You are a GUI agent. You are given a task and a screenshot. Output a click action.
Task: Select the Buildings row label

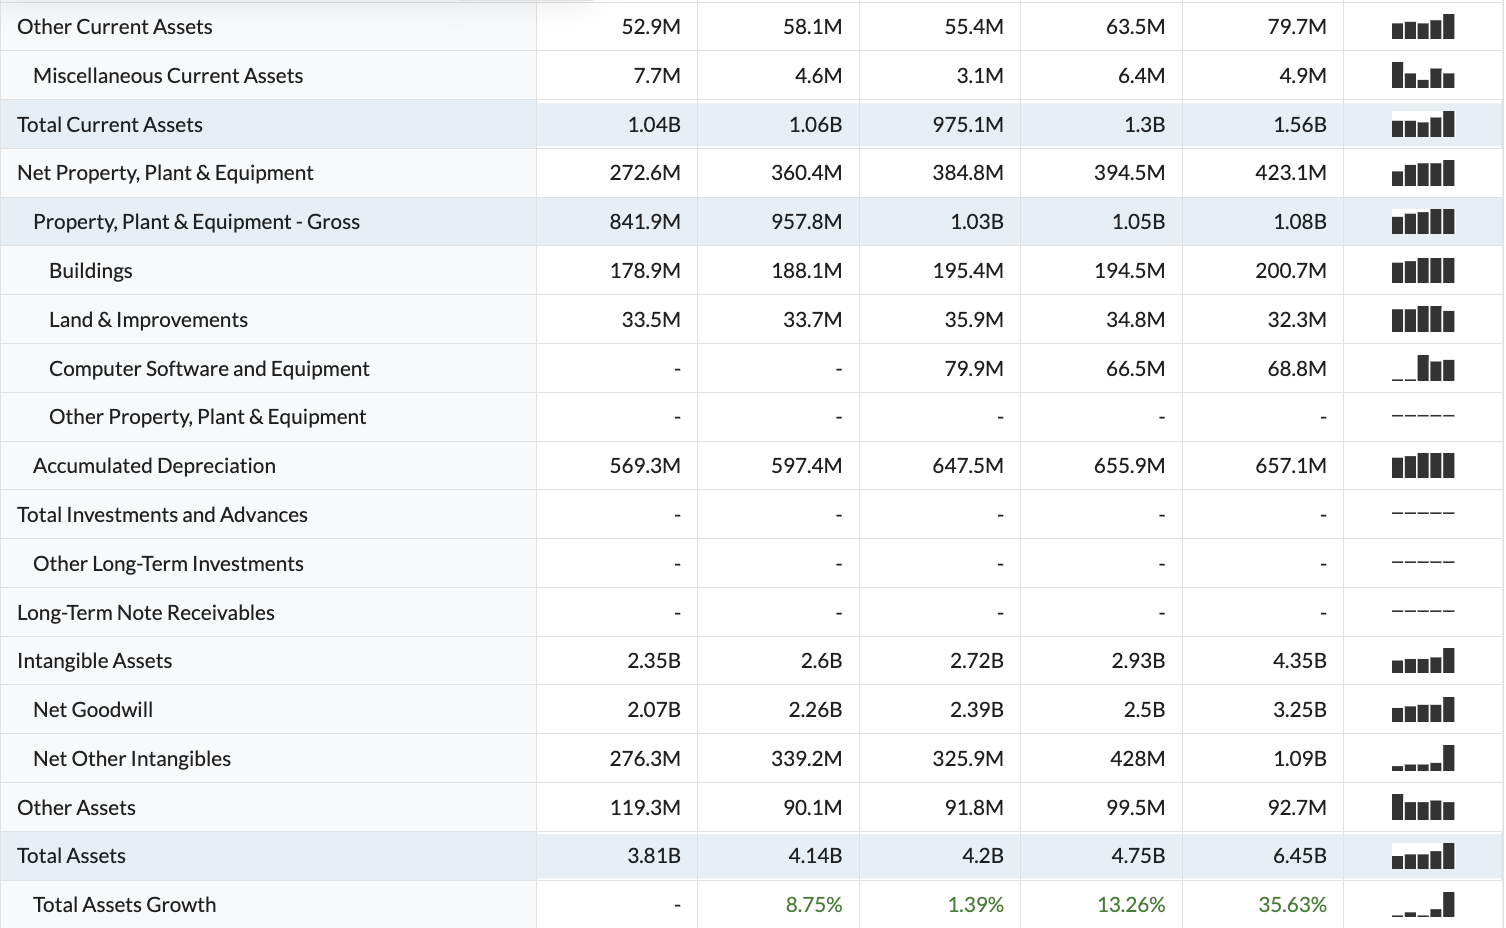click(x=91, y=271)
